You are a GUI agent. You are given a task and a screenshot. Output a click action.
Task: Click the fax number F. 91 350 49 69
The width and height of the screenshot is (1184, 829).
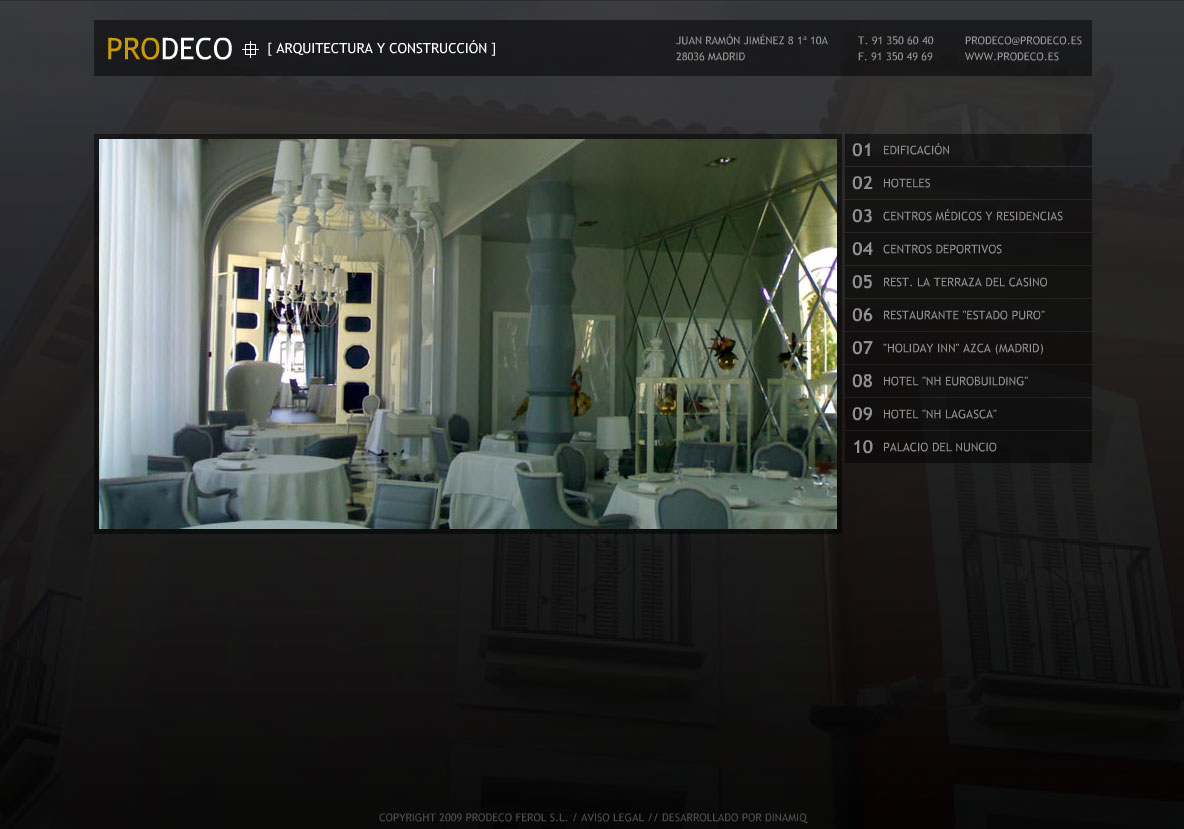[x=896, y=57]
